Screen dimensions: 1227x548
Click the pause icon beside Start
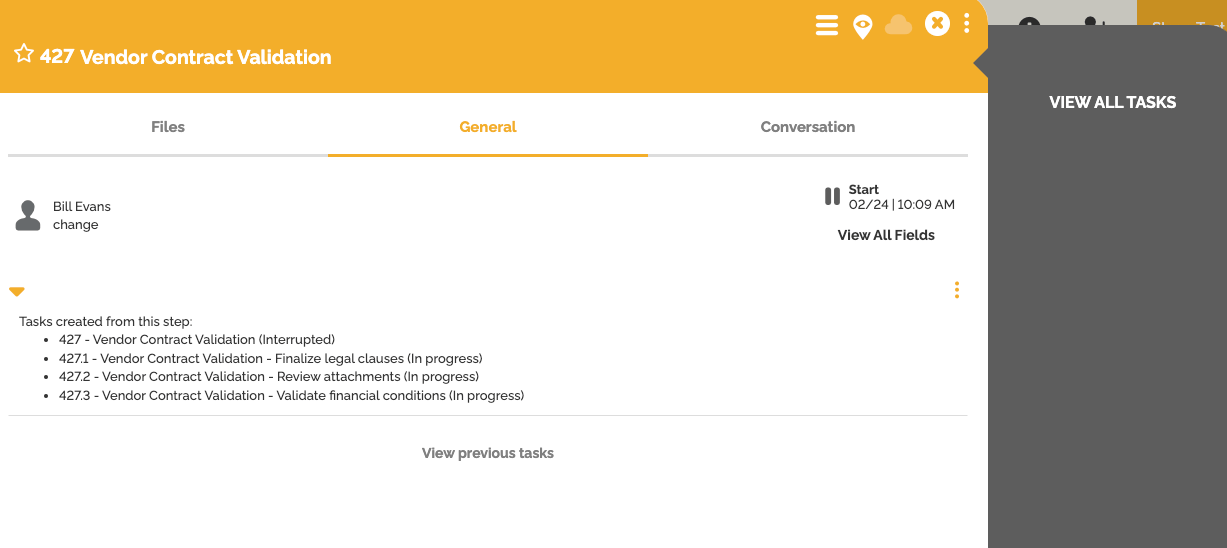832,196
